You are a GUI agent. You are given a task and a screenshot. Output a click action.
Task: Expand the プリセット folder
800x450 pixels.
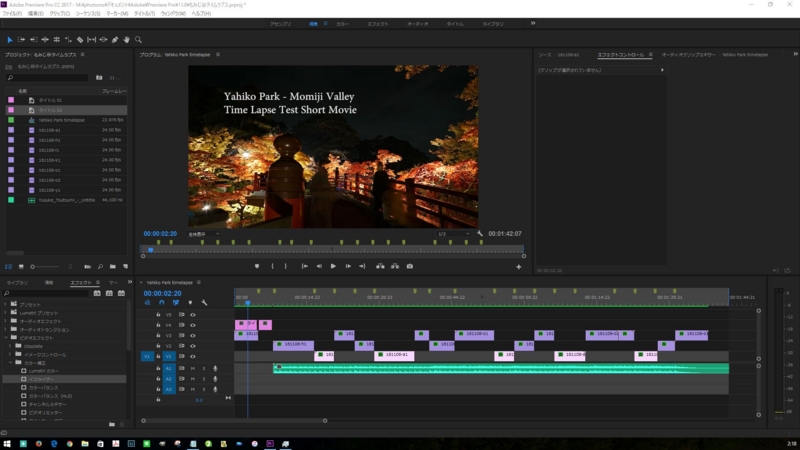pyautogui.click(x=6, y=305)
